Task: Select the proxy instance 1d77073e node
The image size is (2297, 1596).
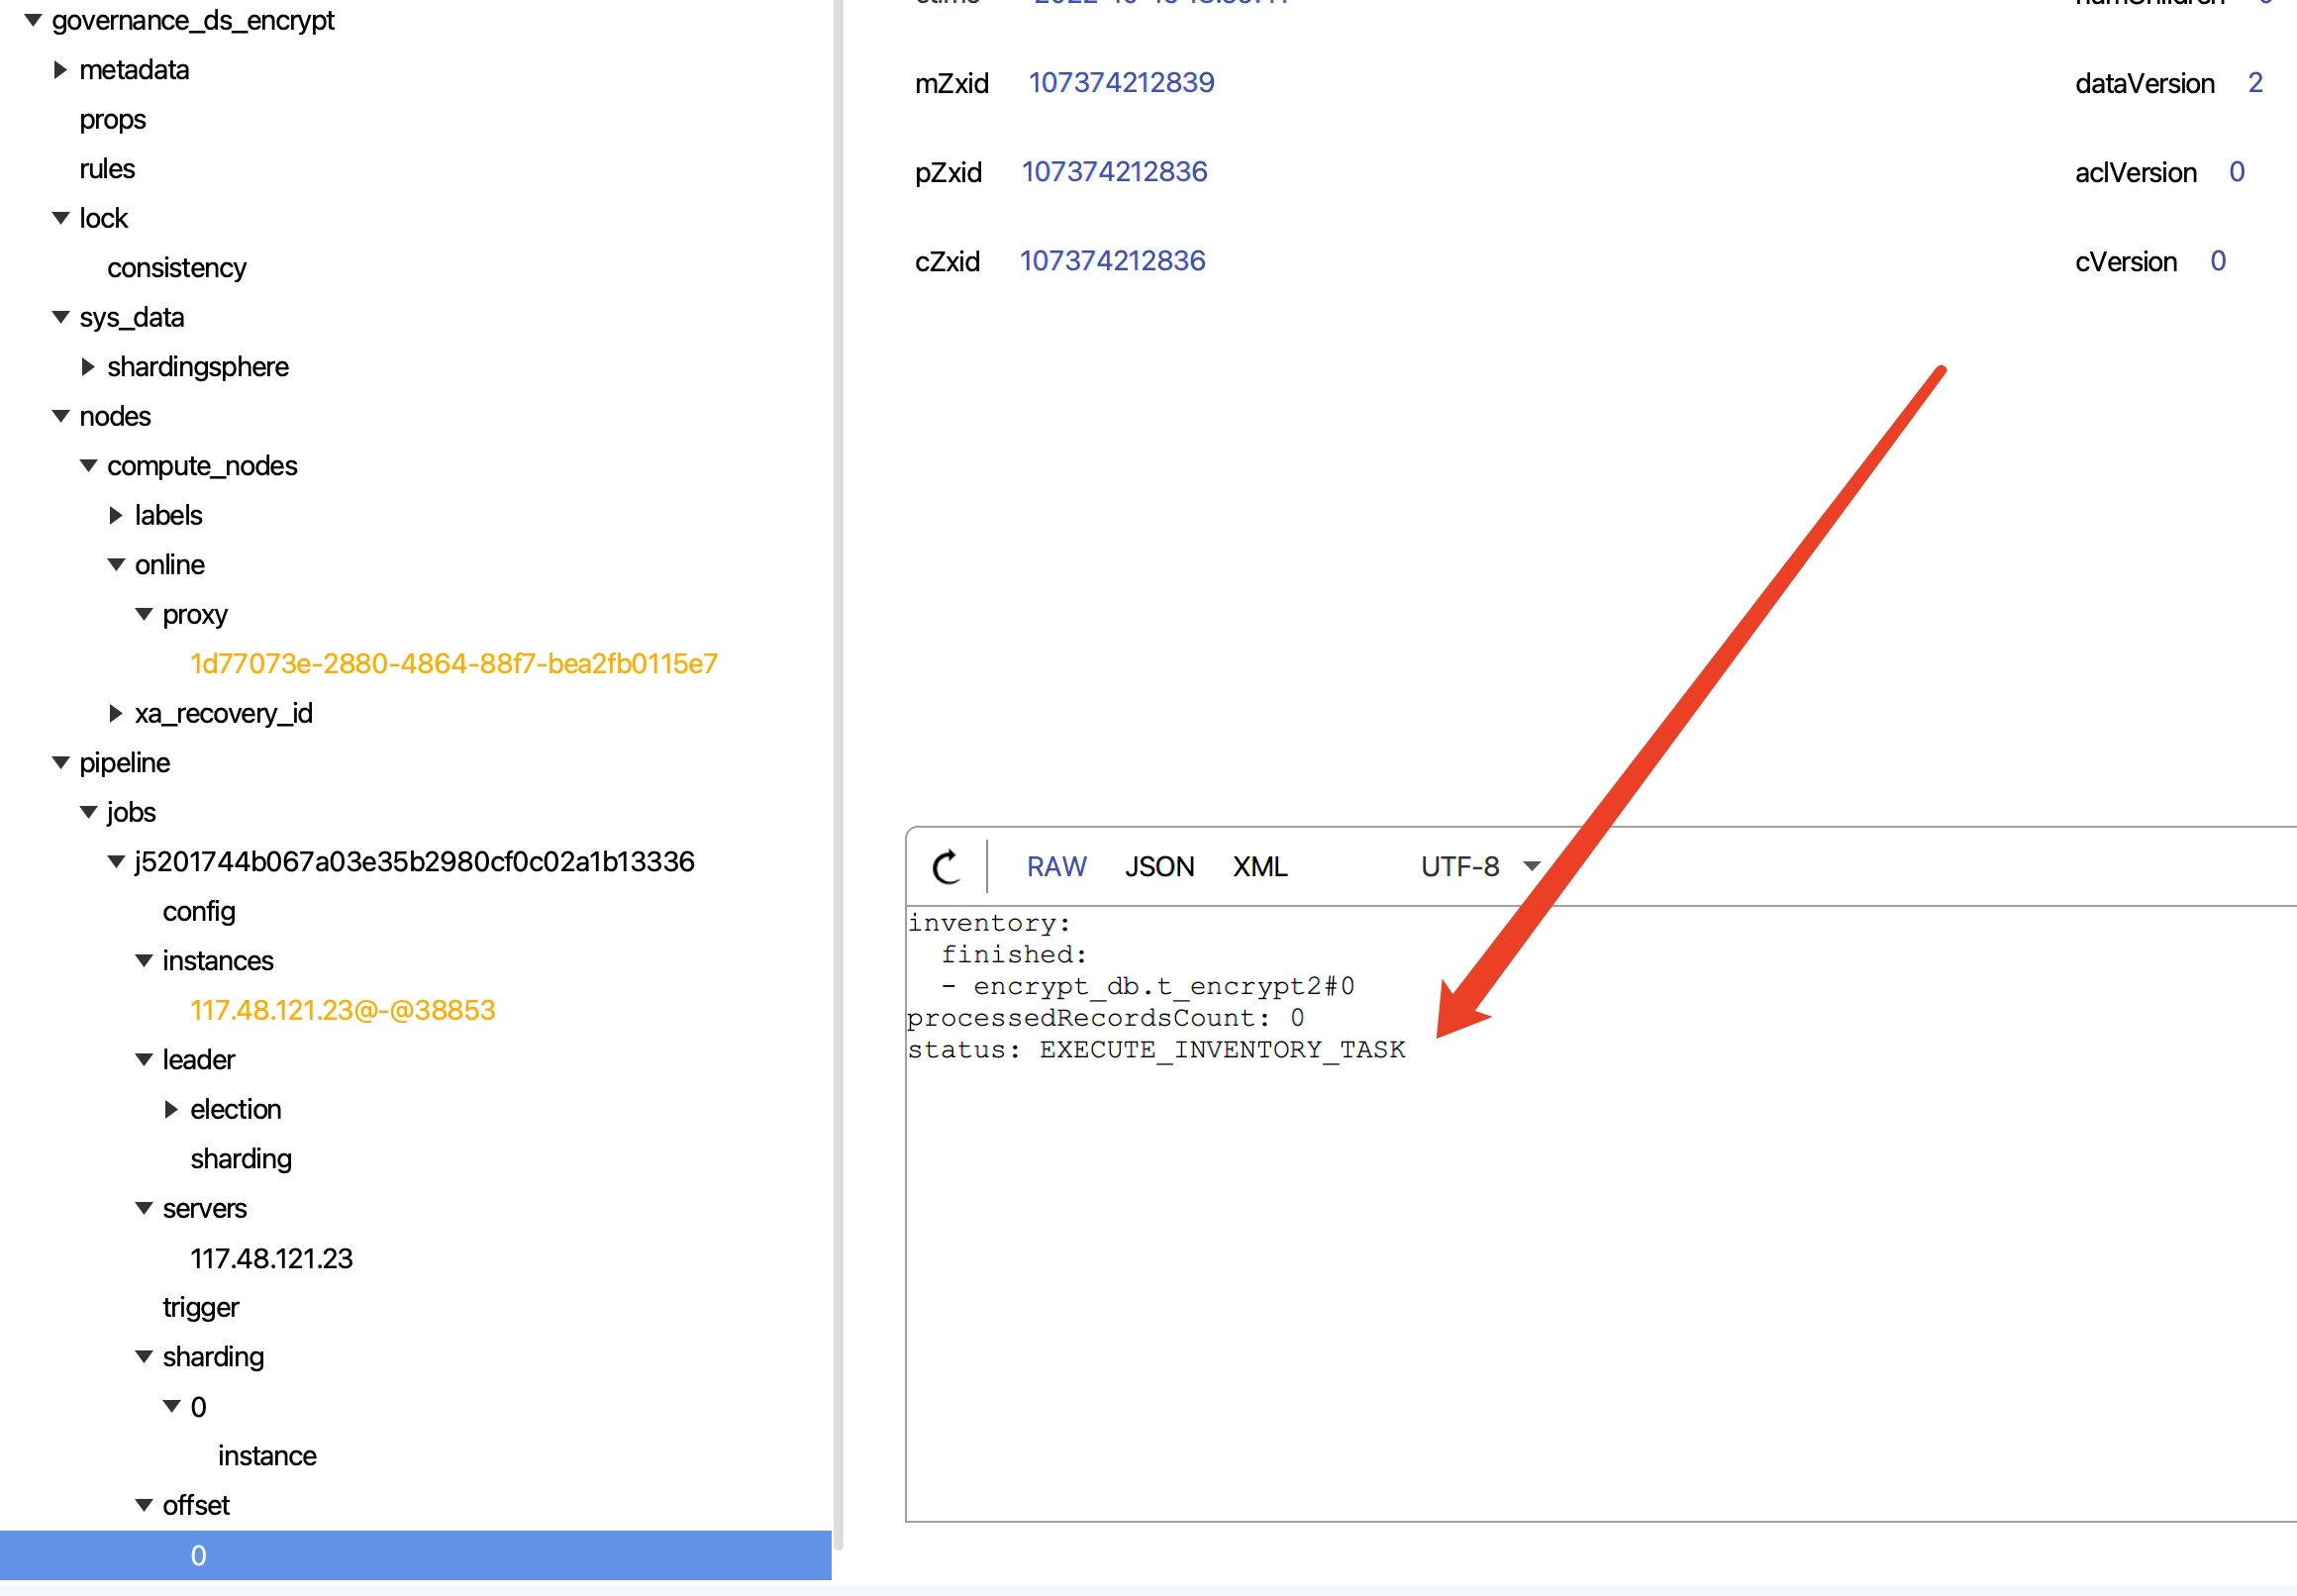Action: [x=453, y=664]
